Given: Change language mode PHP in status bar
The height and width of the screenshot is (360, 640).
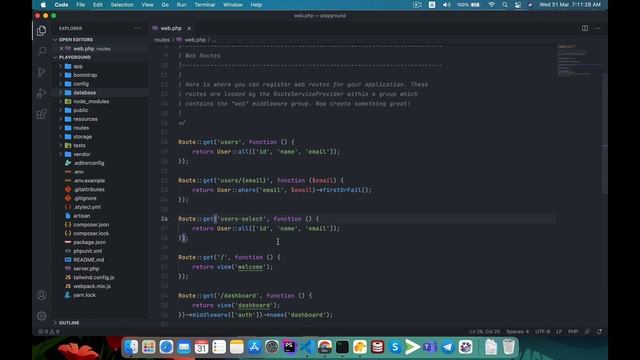Looking at the screenshot, I should (x=573, y=331).
